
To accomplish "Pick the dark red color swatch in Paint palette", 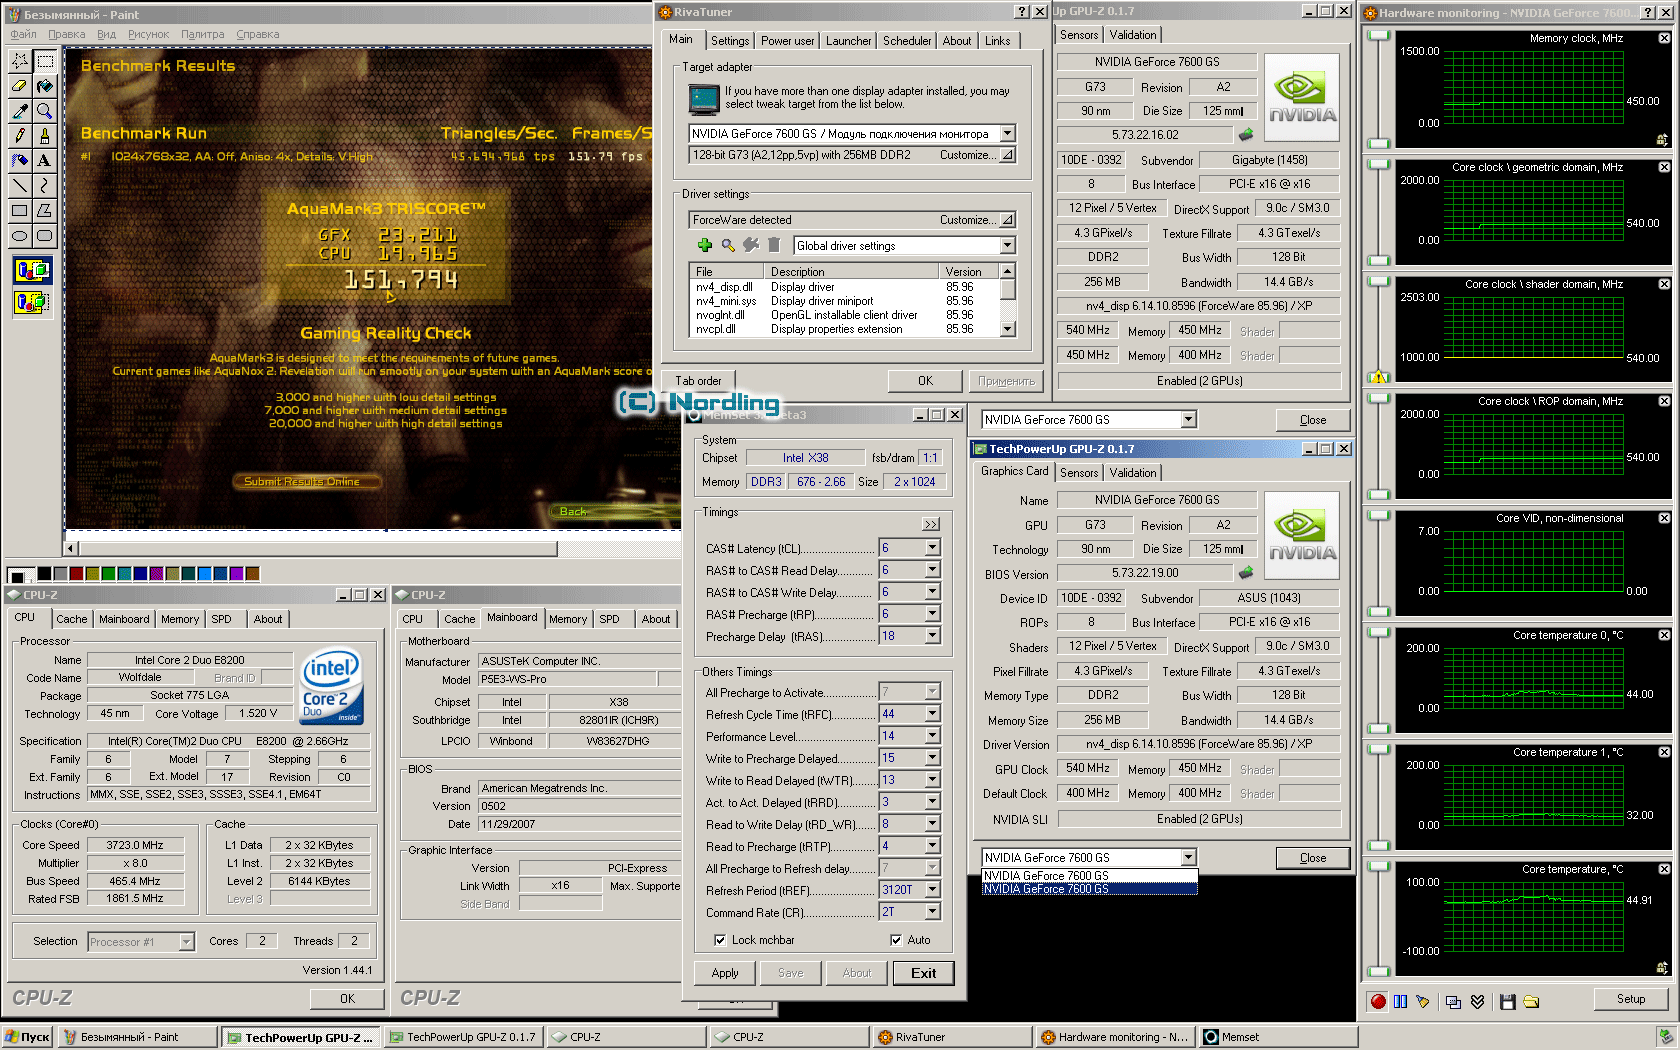I will tap(76, 574).
